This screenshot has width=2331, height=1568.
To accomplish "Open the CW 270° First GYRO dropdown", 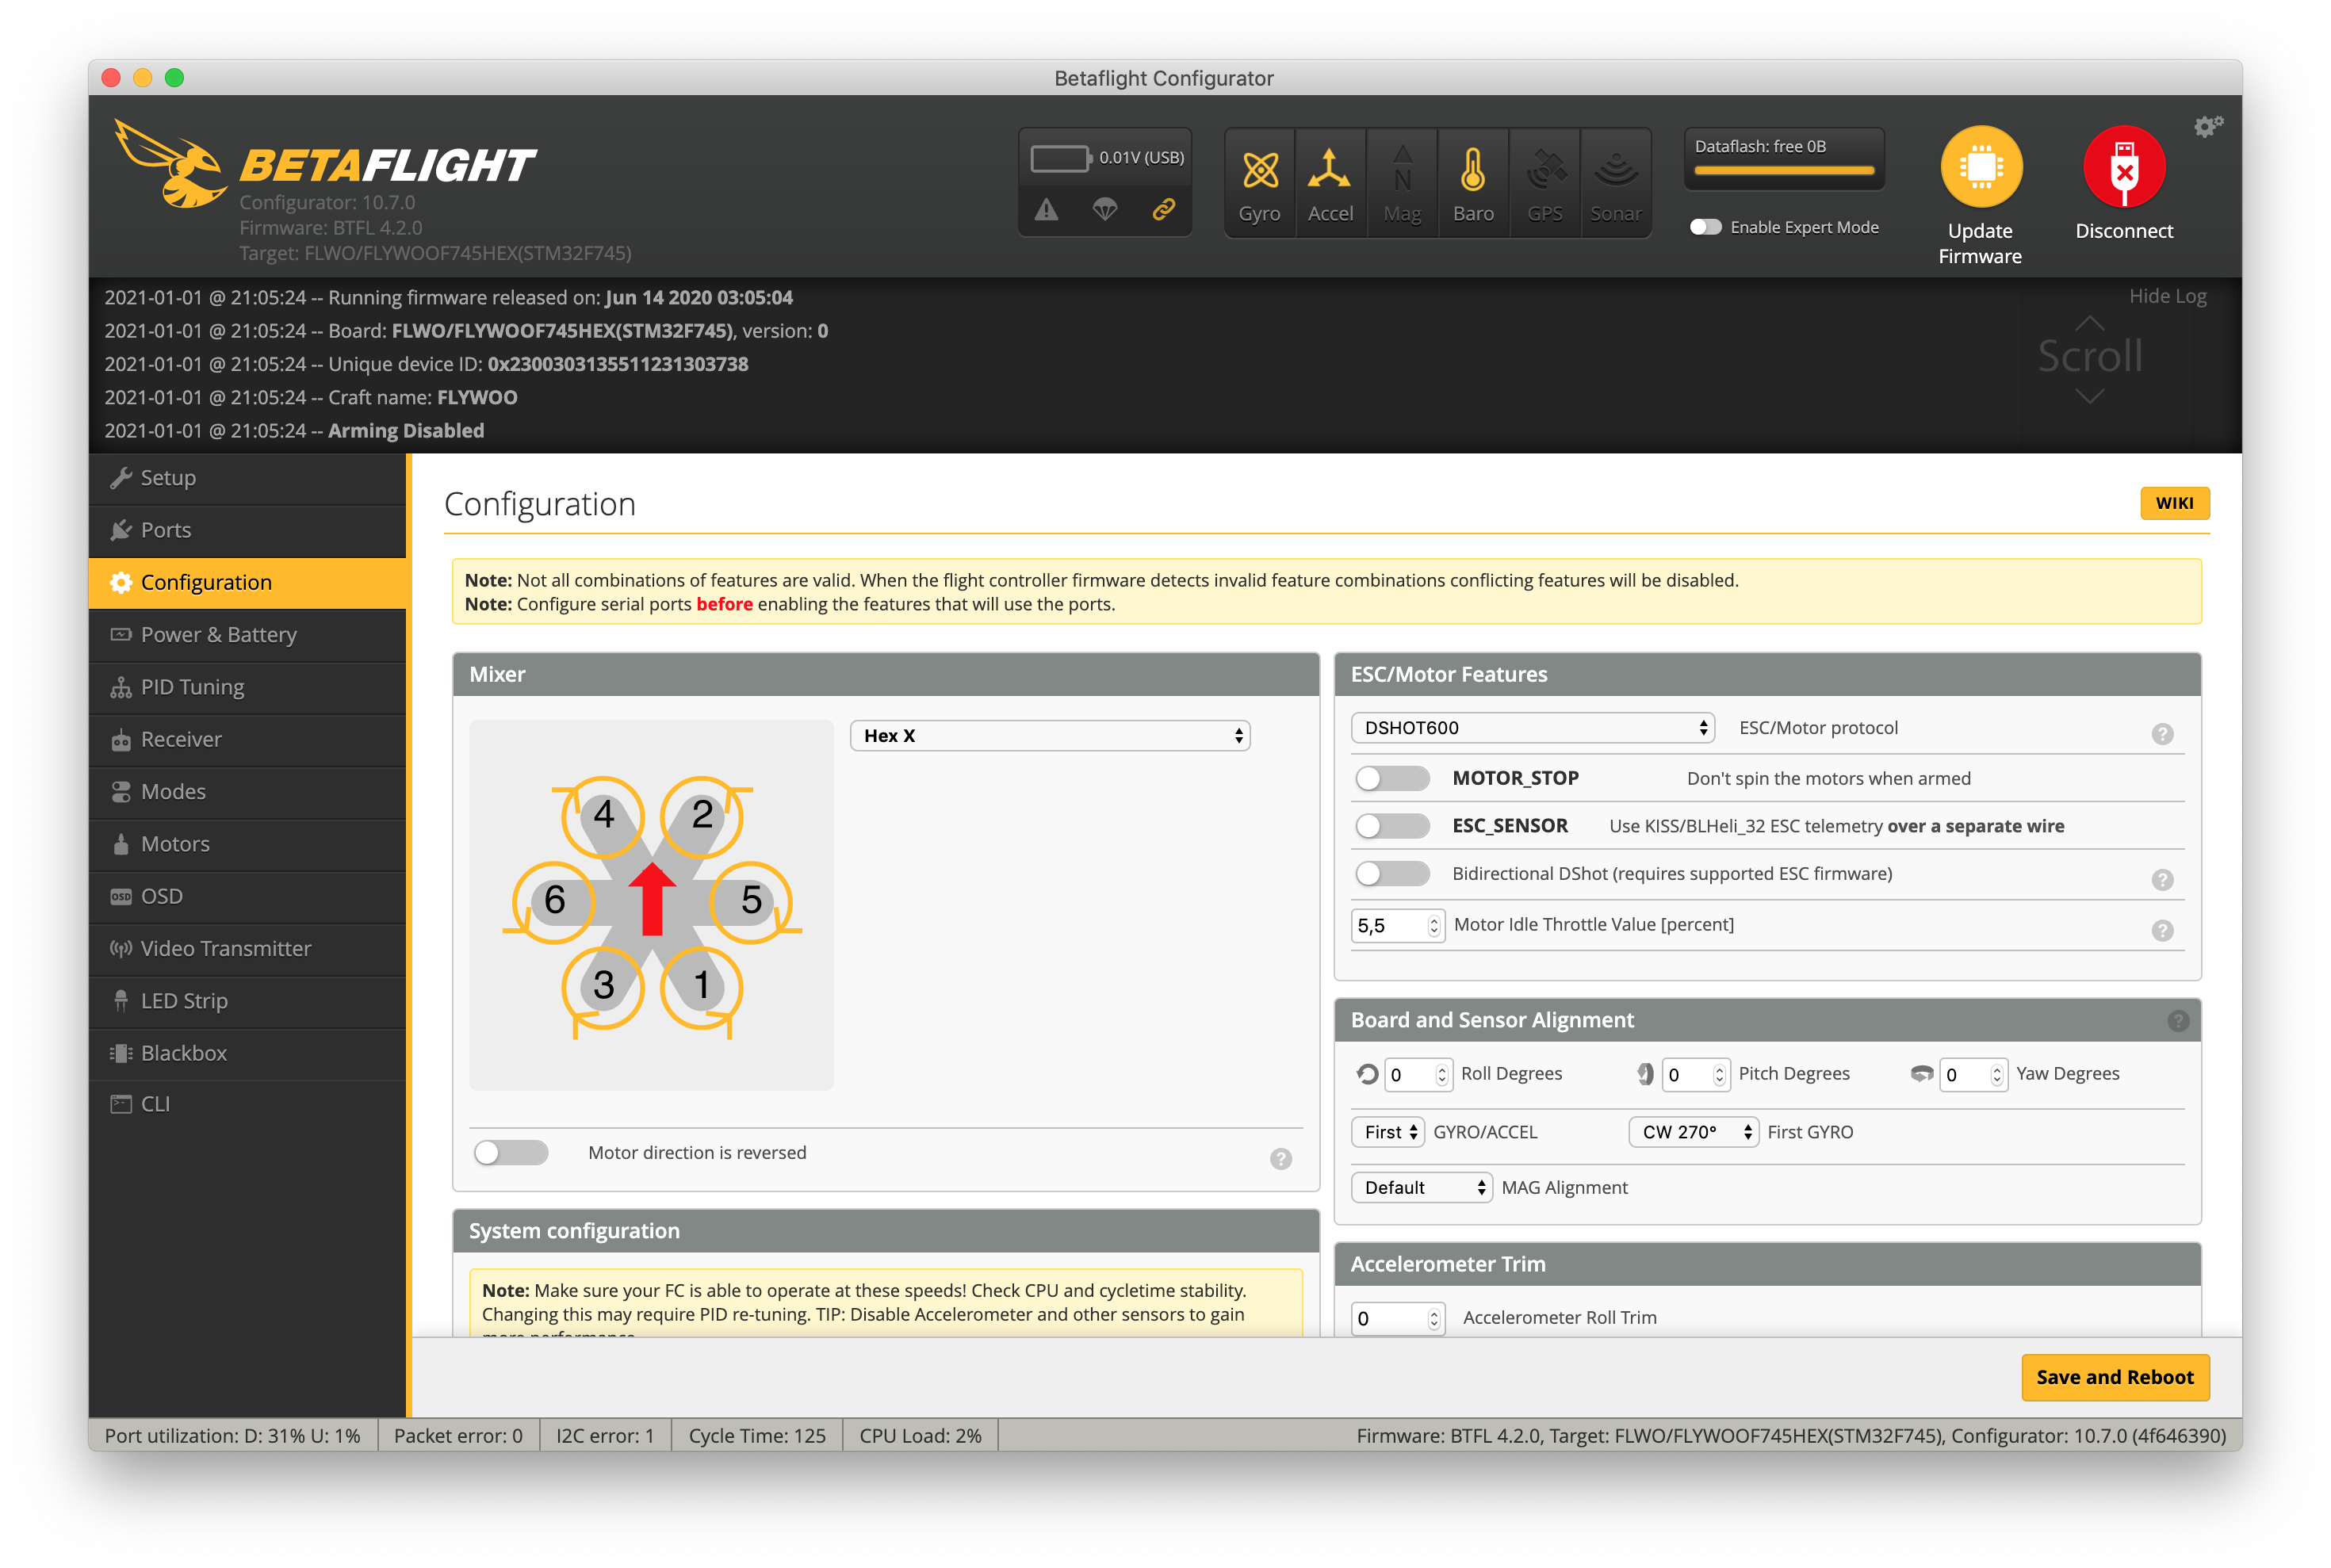I will [x=1693, y=1132].
